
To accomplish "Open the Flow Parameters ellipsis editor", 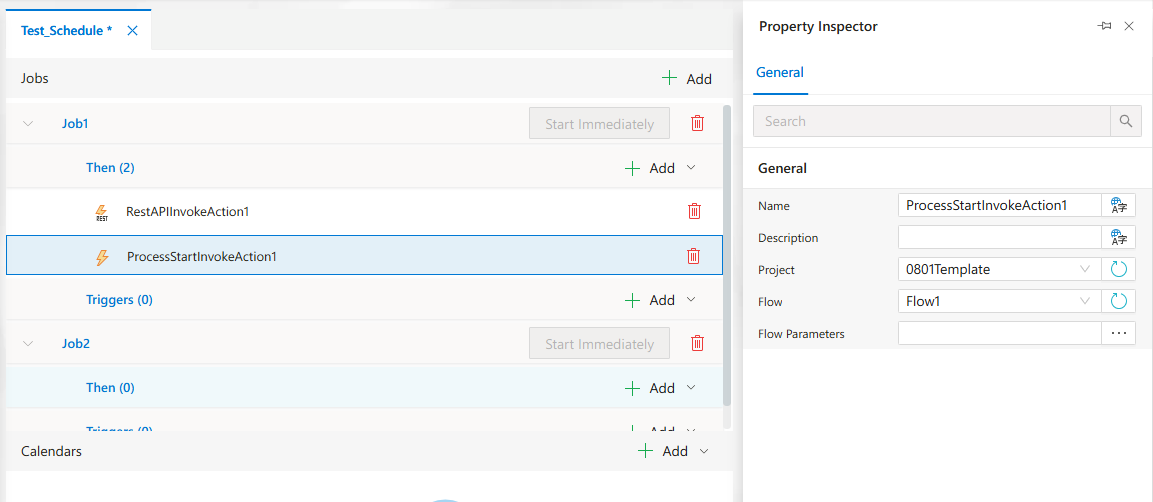I will (x=1118, y=333).
